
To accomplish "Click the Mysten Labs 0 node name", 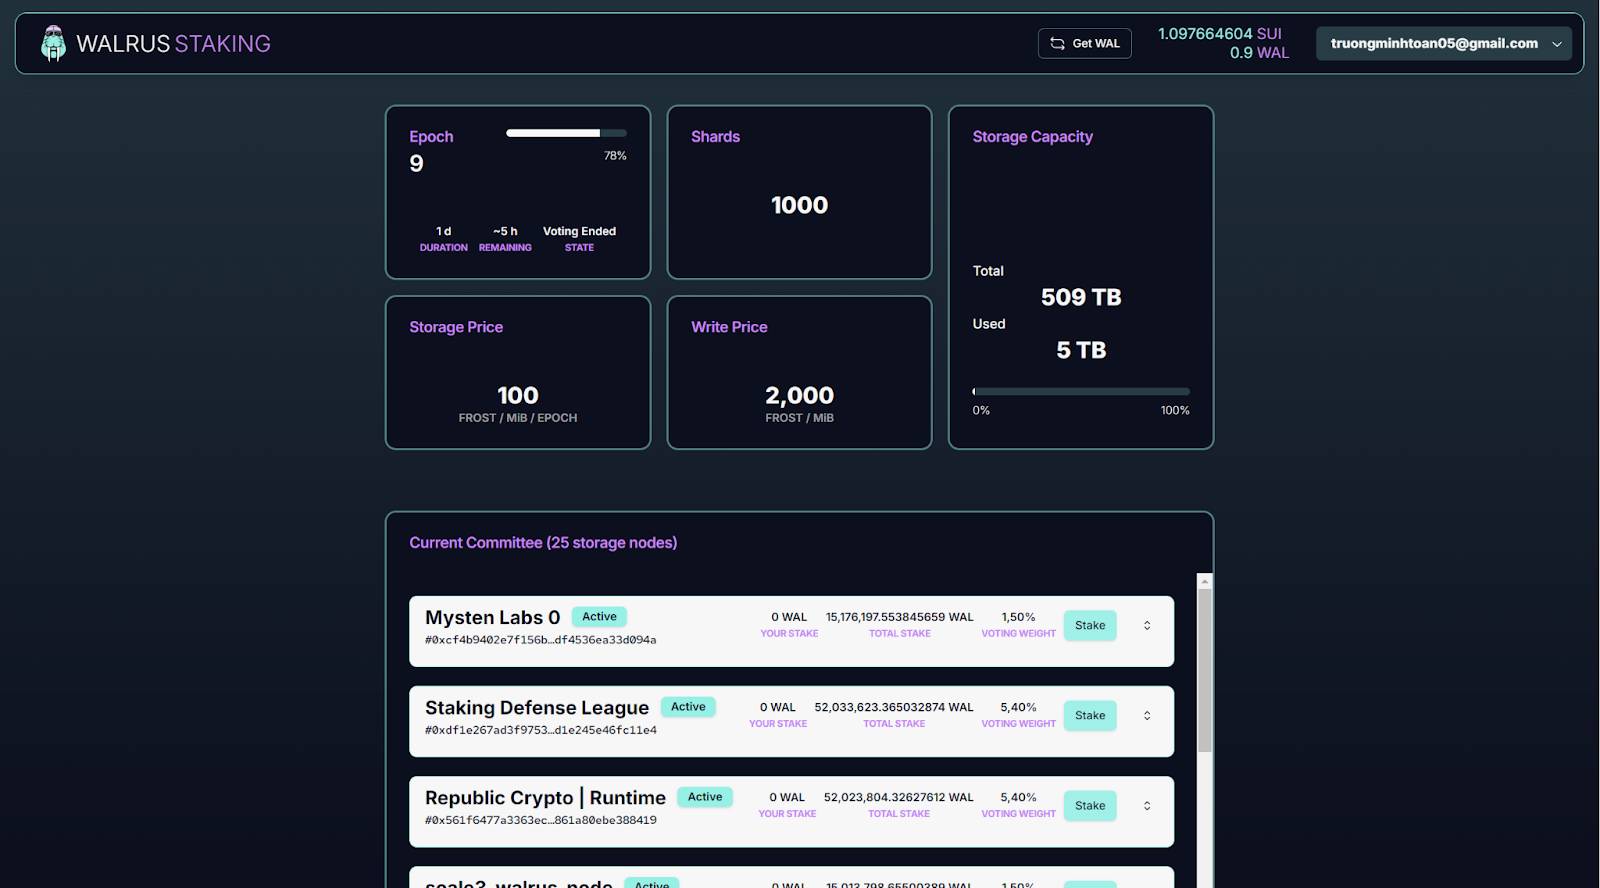I will point(492,617).
